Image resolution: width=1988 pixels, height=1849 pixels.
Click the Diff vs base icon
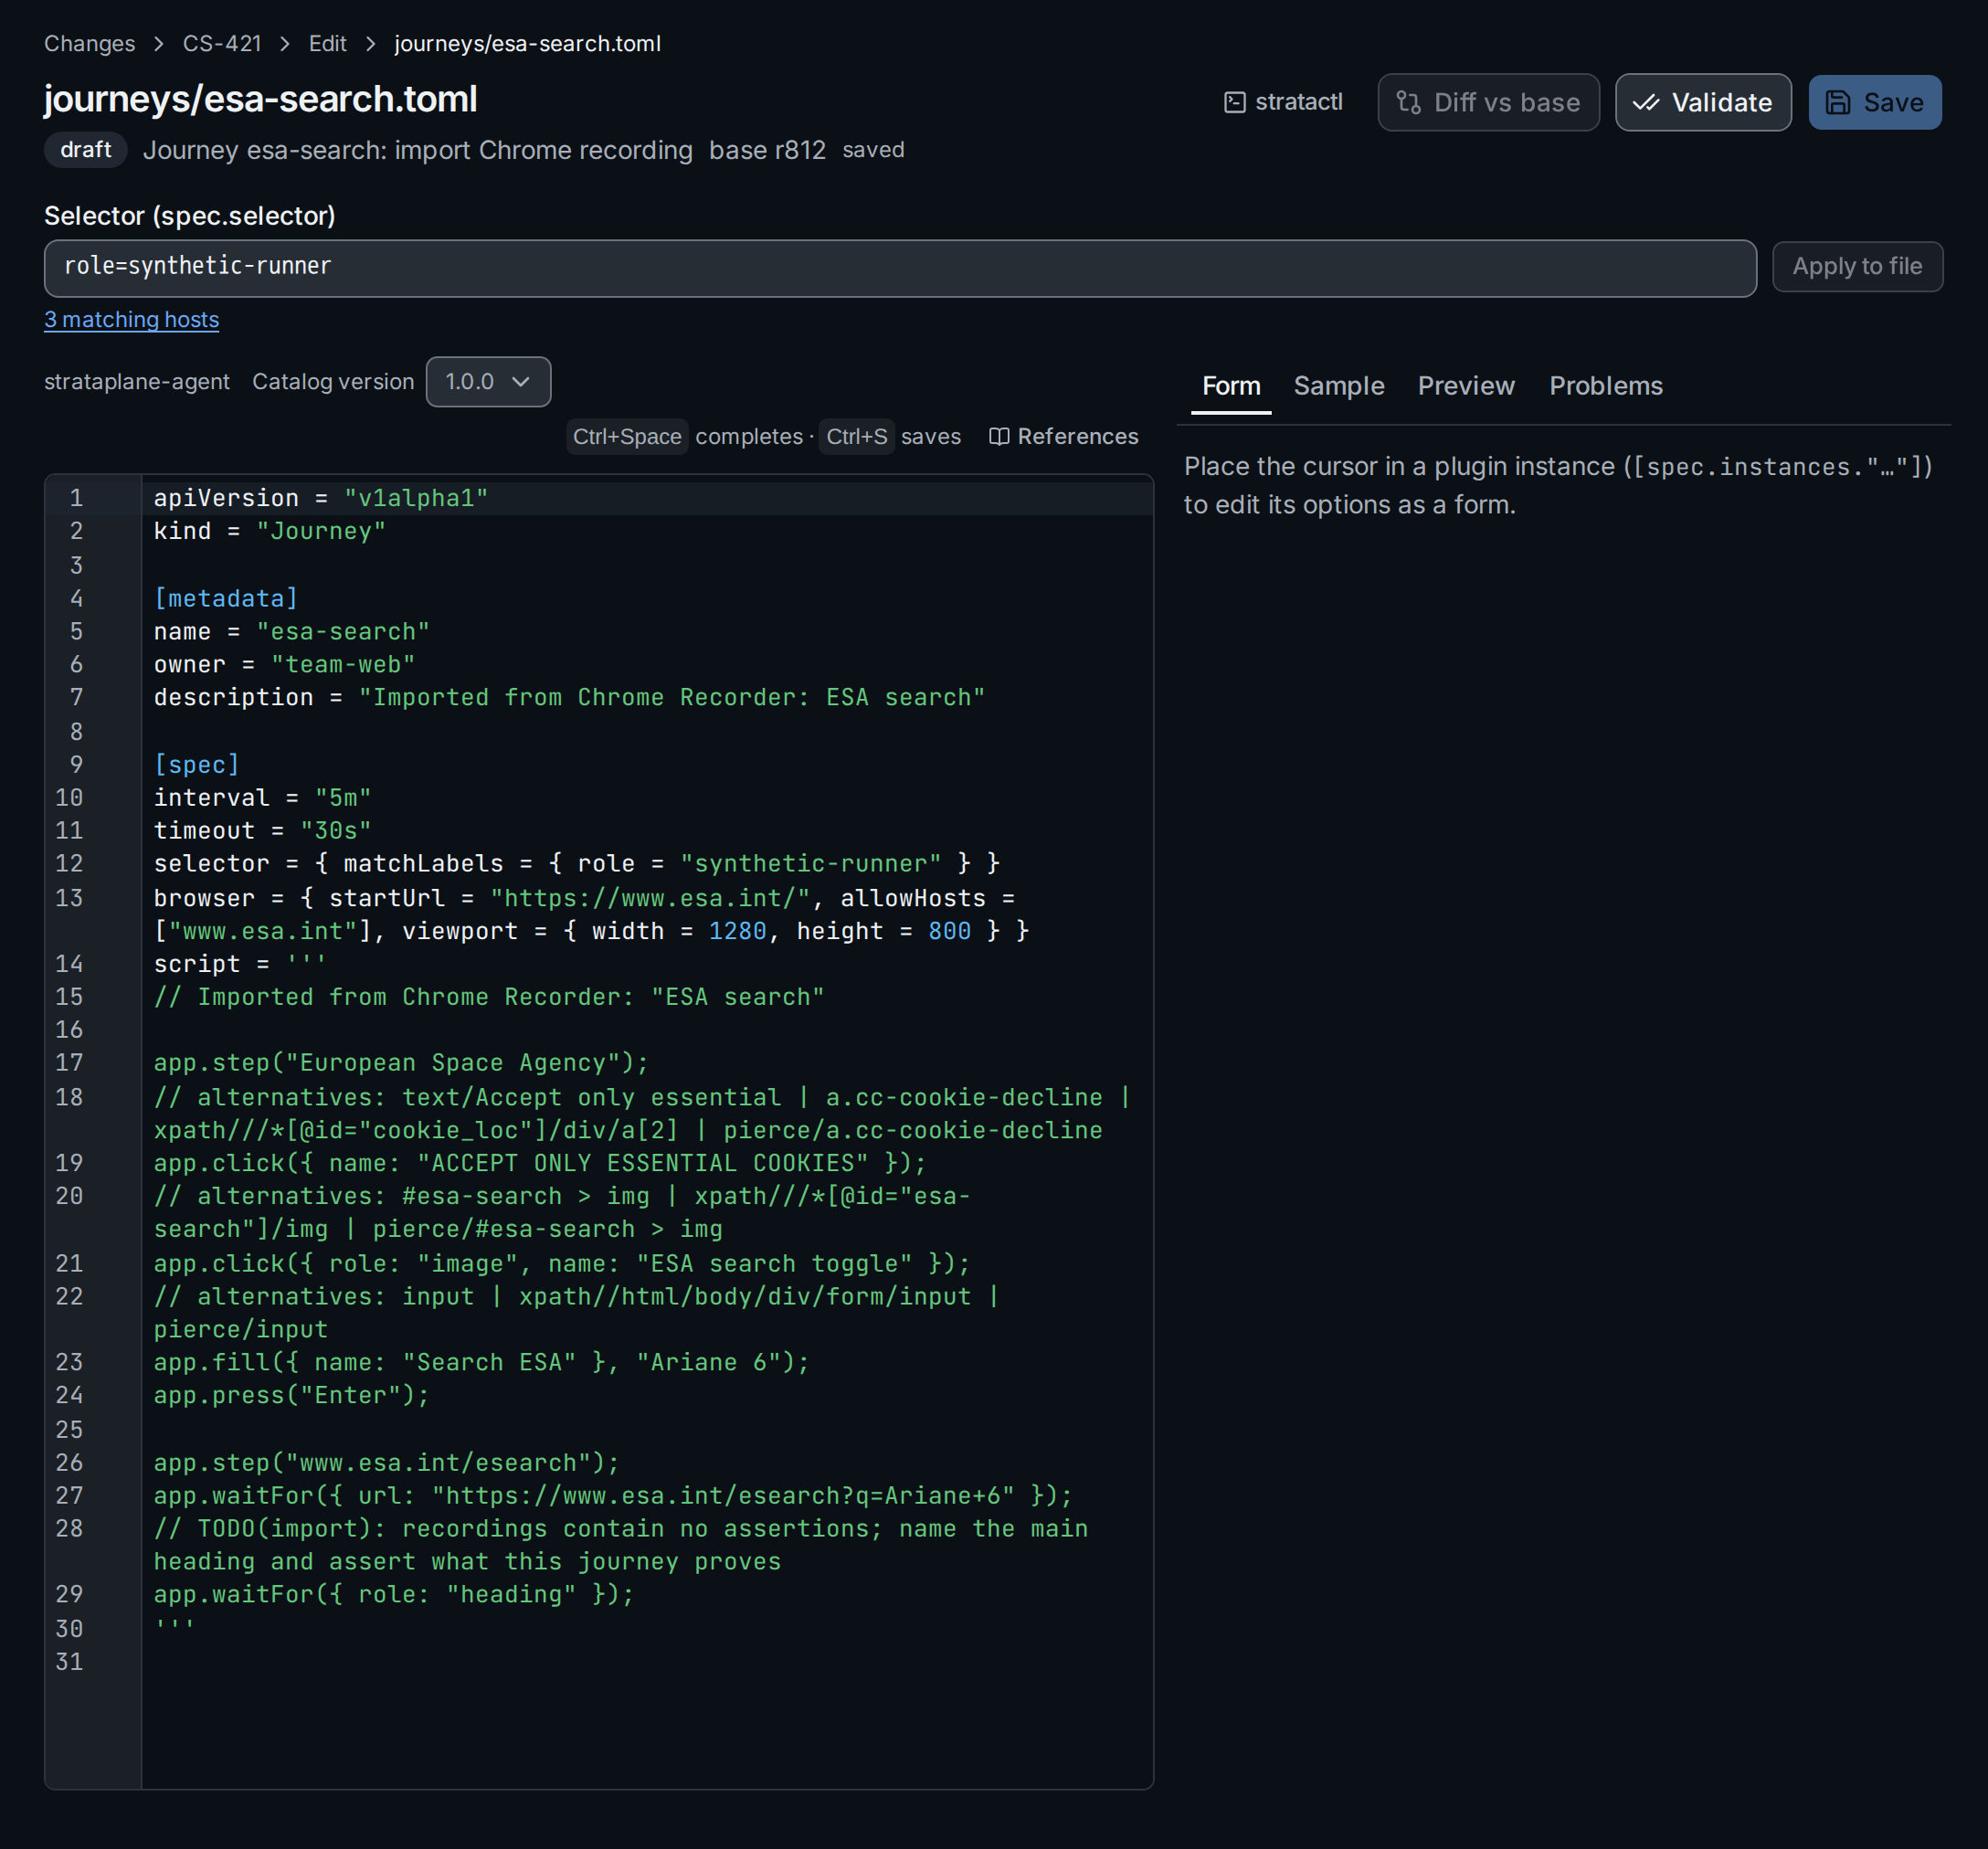[x=1408, y=102]
